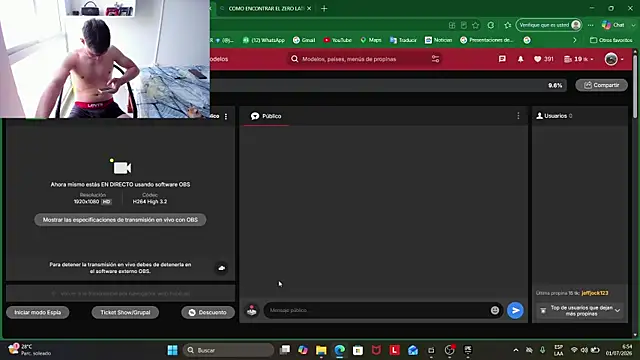
Task: Expand bookmarks overflow chevron
Action: click(x=575, y=40)
